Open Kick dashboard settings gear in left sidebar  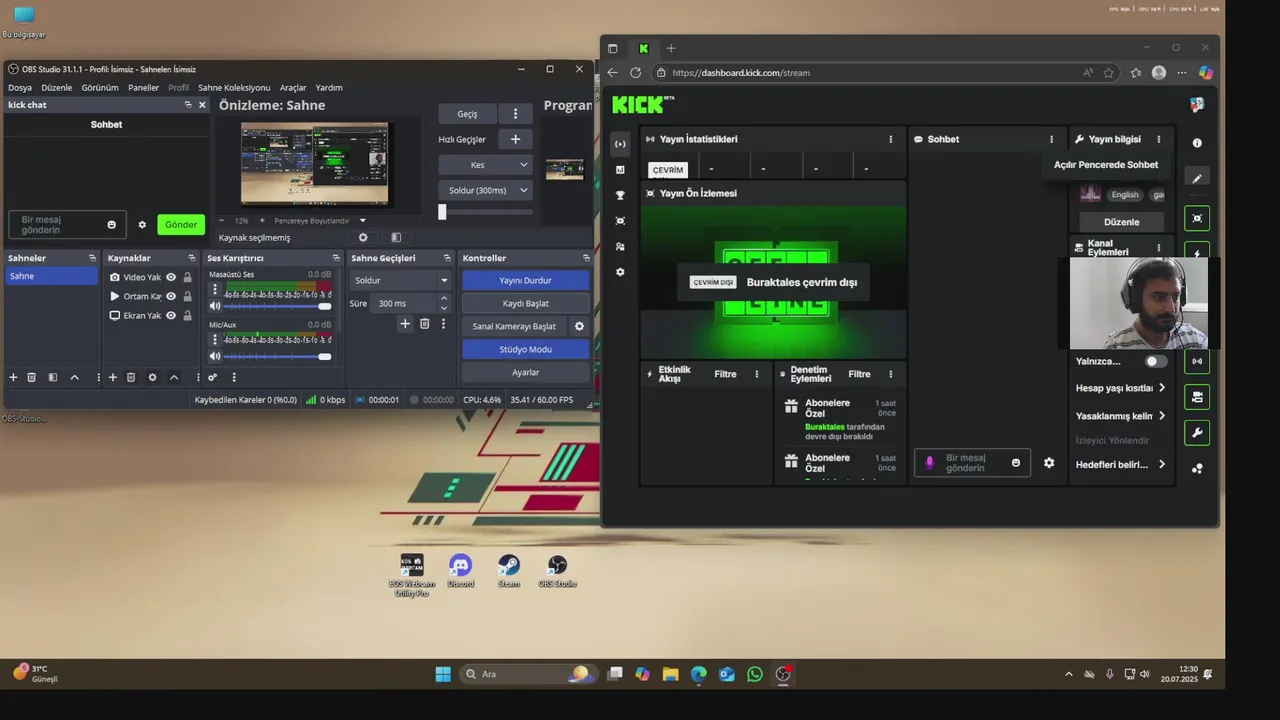pos(620,272)
